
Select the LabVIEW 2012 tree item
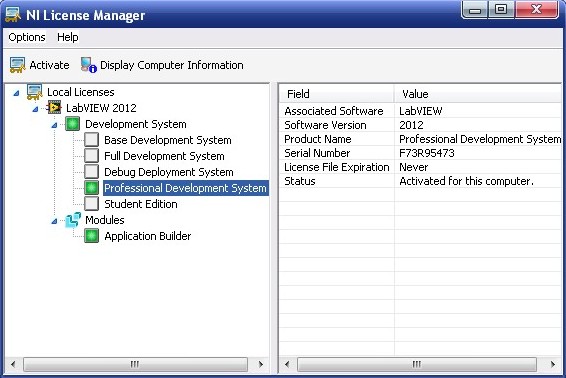tap(101, 108)
